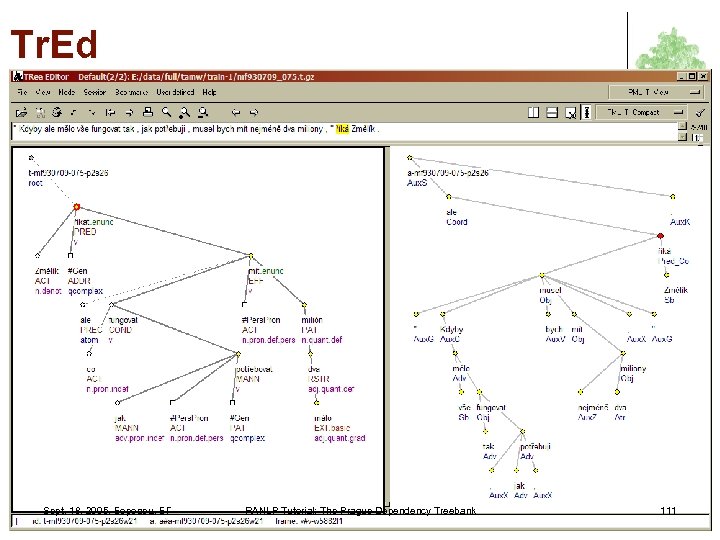
Task: Open the PML_T_Compact stylesheet dropdown
Action: pyautogui.click(x=642, y=112)
